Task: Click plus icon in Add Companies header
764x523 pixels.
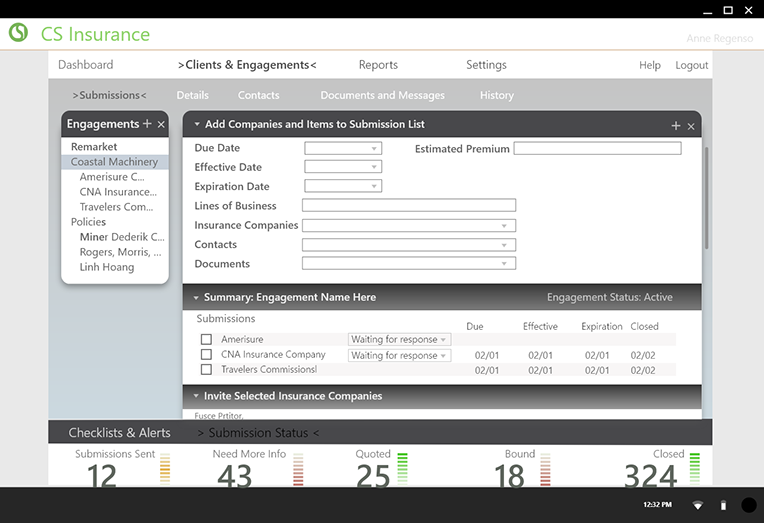Action: tap(676, 126)
